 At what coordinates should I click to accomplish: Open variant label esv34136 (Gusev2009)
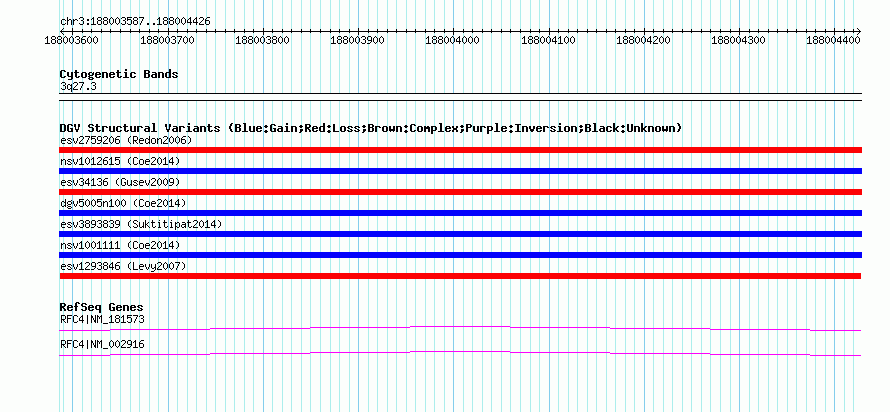120,182
